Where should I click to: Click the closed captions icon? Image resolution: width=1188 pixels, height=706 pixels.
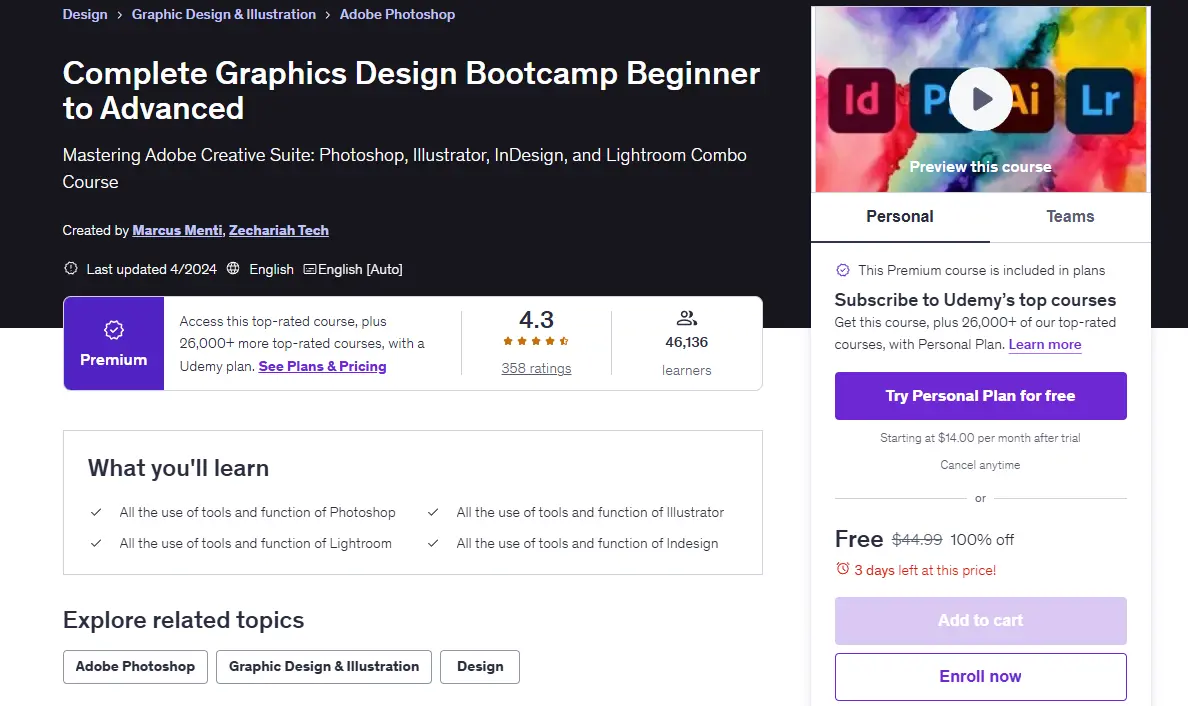click(x=309, y=269)
